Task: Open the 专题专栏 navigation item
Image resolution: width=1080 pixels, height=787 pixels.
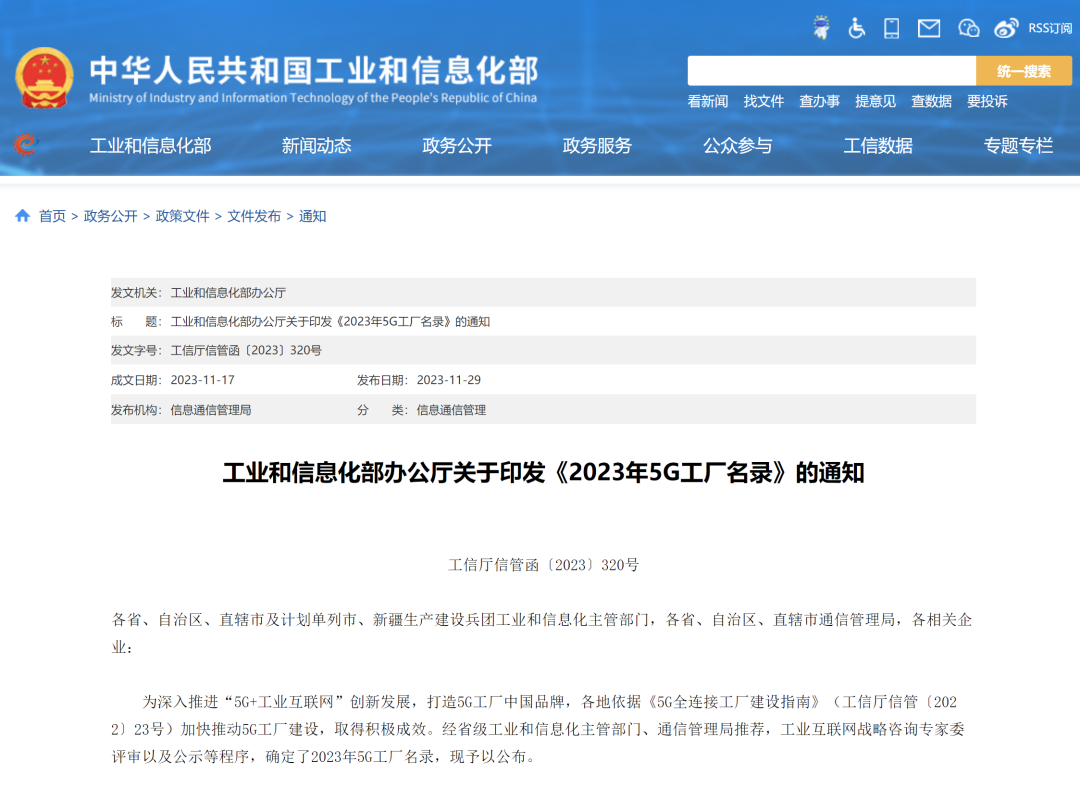Action: click(1018, 146)
